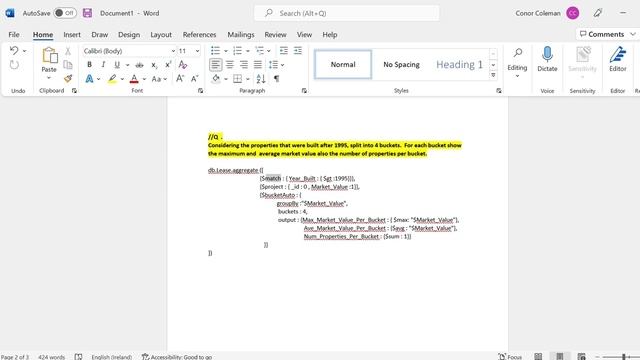Image resolution: width=640 pixels, height=360 pixels.
Task: Select the Format Painter brush
Action: [x=68, y=78]
